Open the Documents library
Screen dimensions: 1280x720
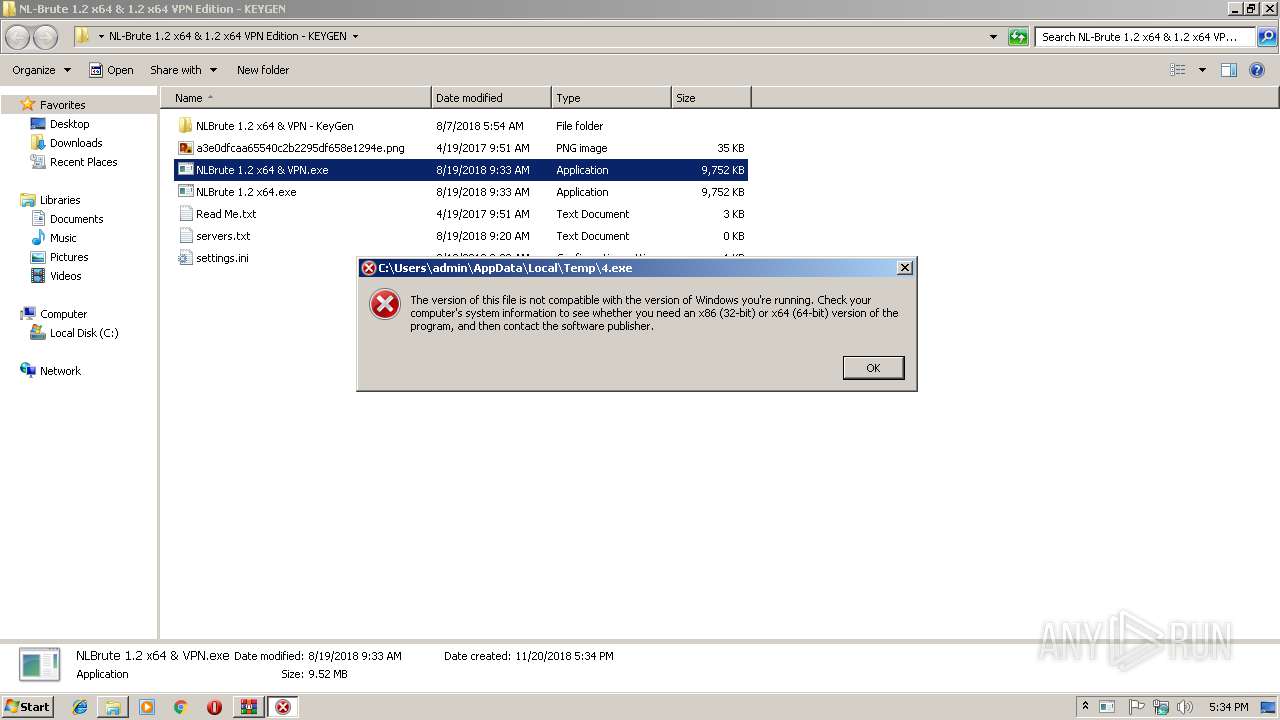point(76,219)
